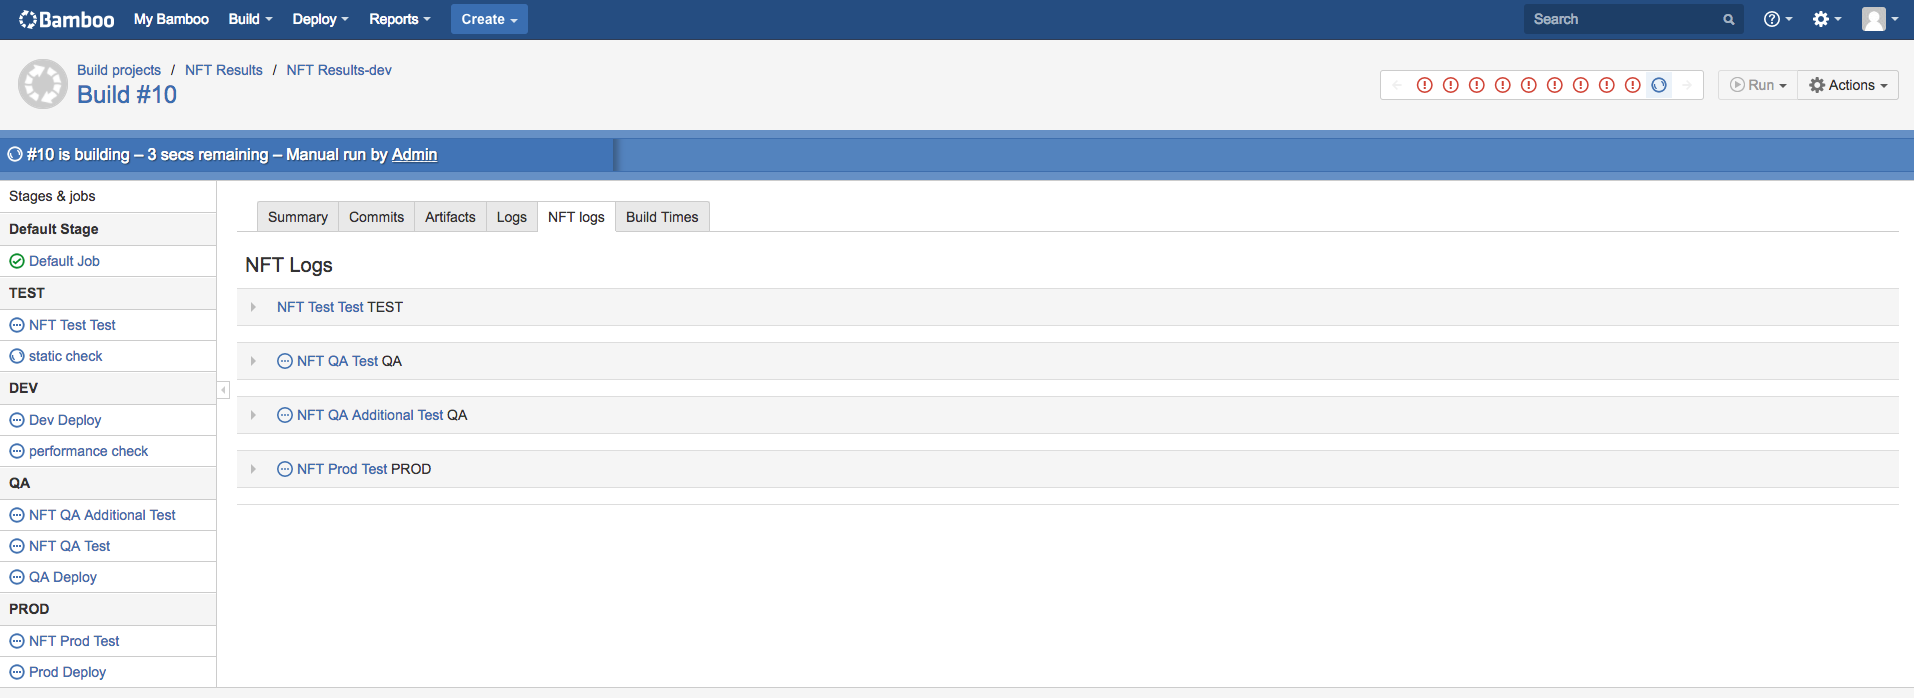The width and height of the screenshot is (1914, 698).
Task: Open the help question-mark menu
Action: coord(1777,19)
